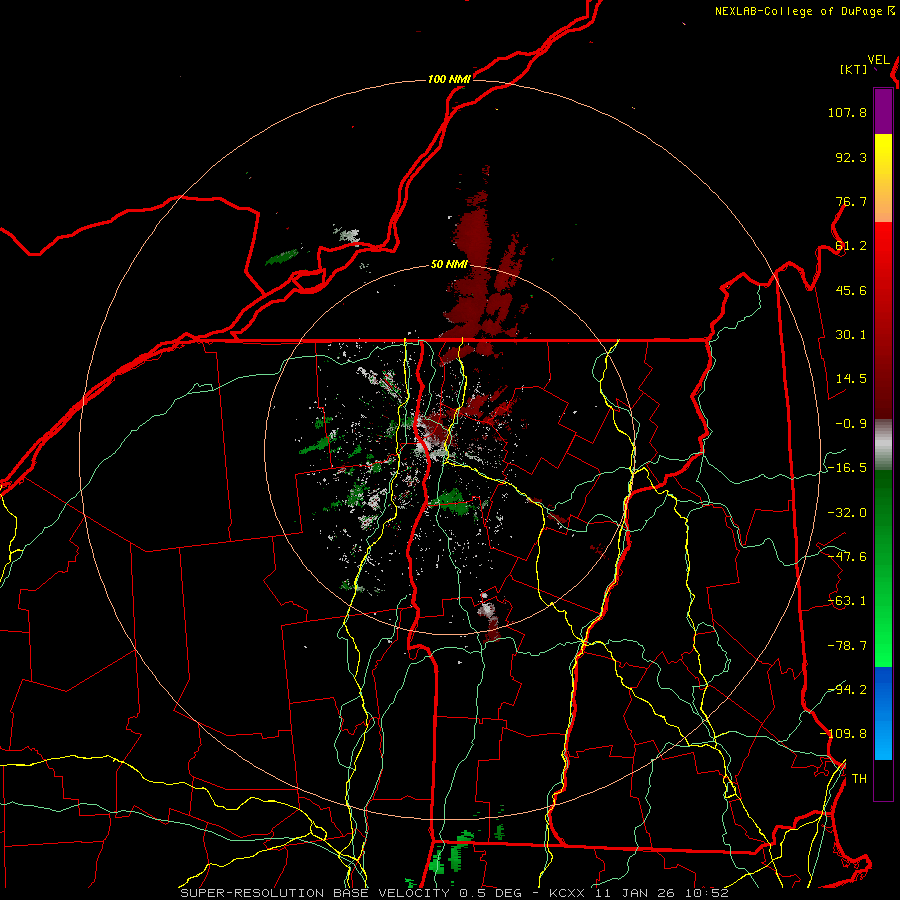Image resolution: width=900 pixels, height=900 pixels.
Task: Click the -63.1 legend value
Action: [847, 601]
